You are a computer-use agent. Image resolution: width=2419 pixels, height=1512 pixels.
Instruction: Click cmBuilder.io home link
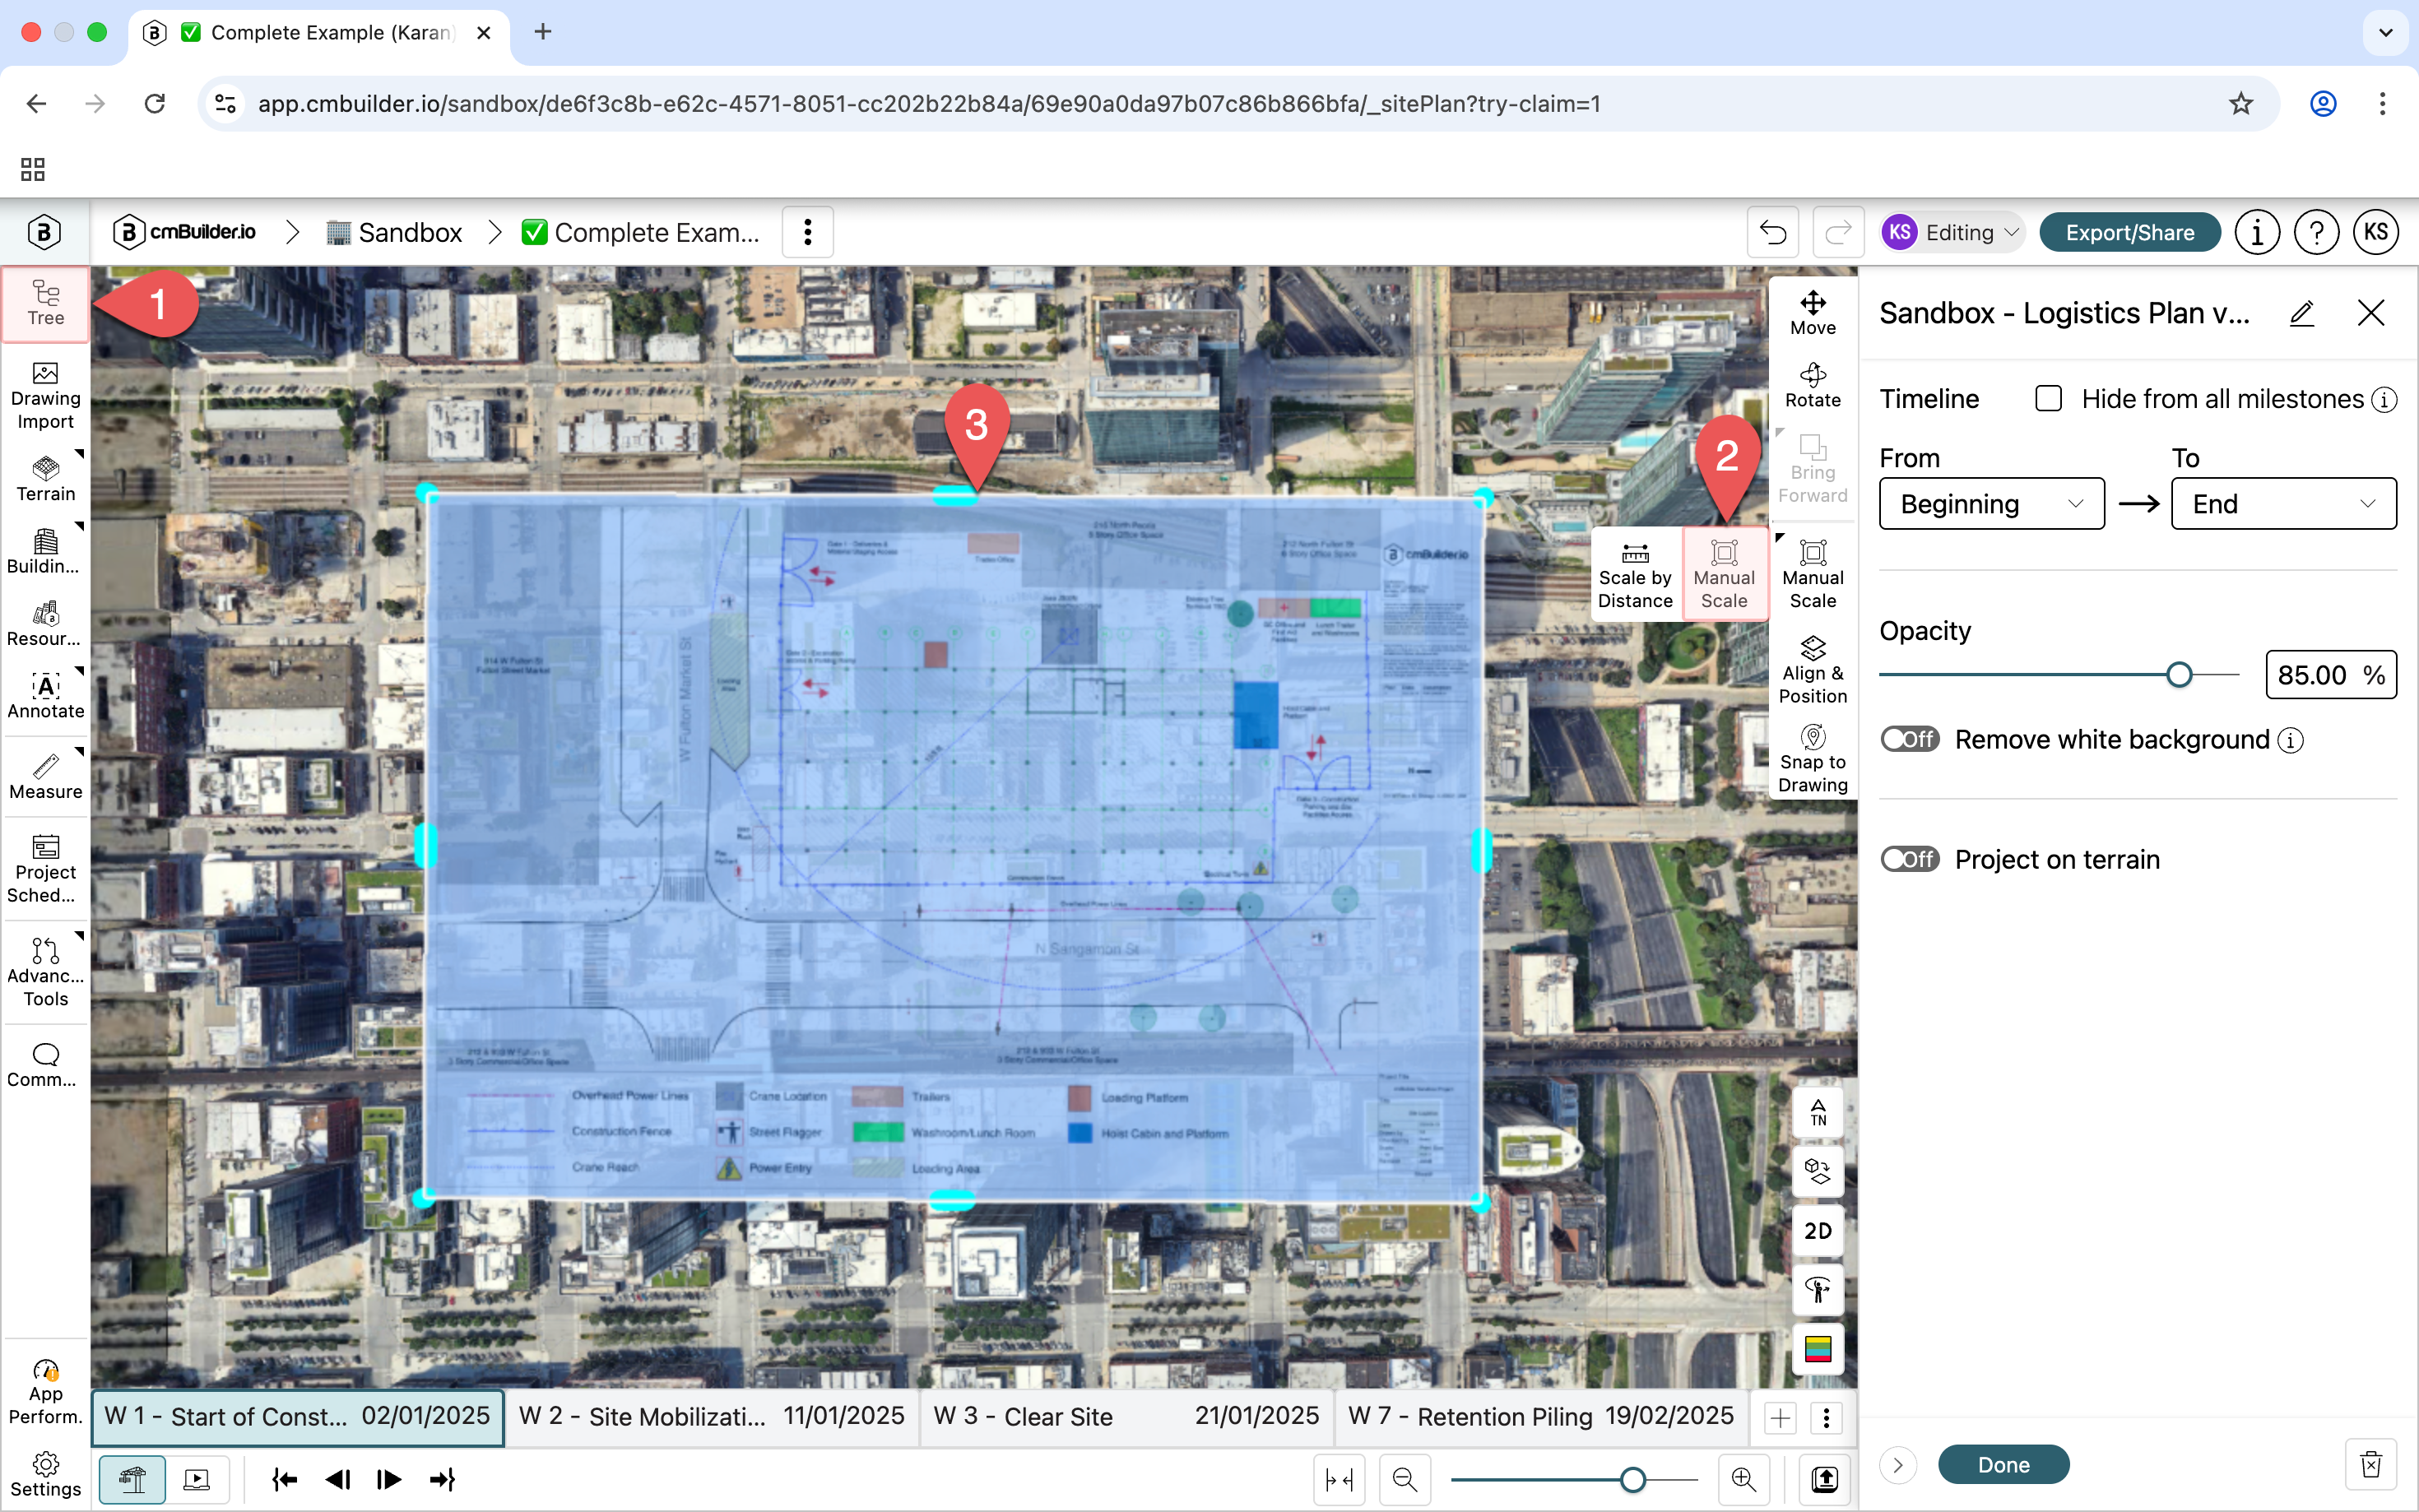(184, 232)
